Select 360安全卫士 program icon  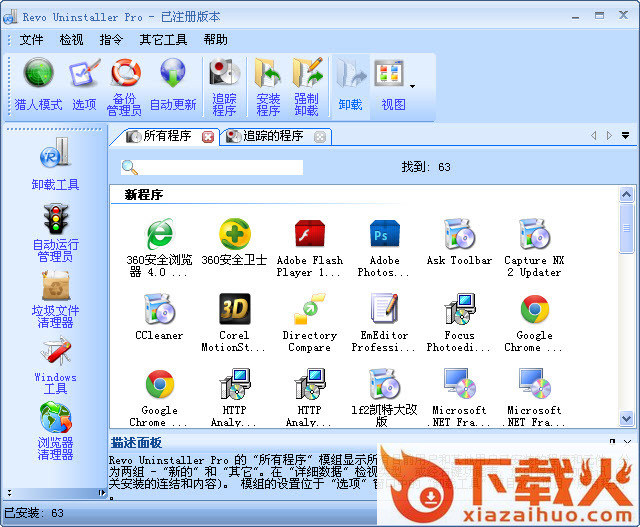[x=234, y=242]
